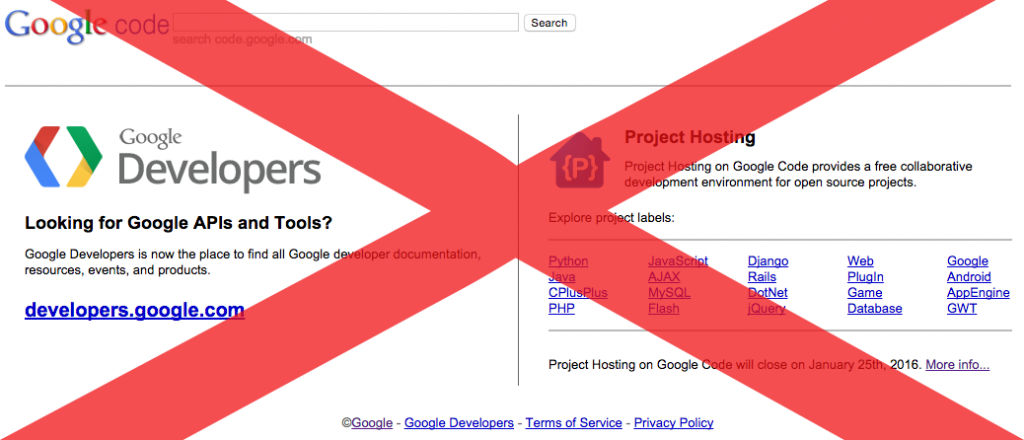The width and height of the screenshot is (1024, 440).
Task: Open the Rails project label
Action: 762,277
